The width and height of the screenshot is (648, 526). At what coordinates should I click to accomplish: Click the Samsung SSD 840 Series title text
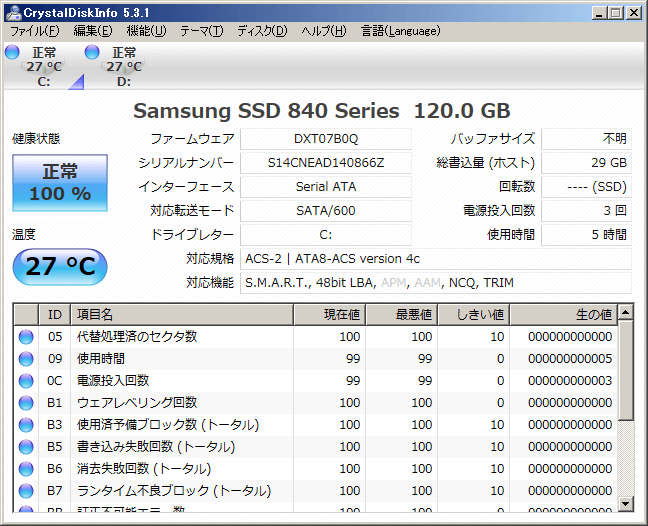[322, 111]
